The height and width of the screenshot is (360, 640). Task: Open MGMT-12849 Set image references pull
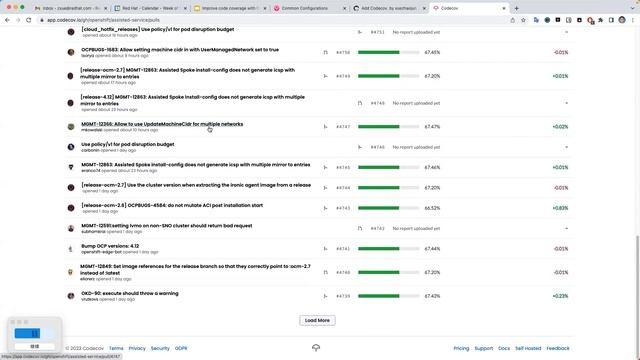click(195, 269)
